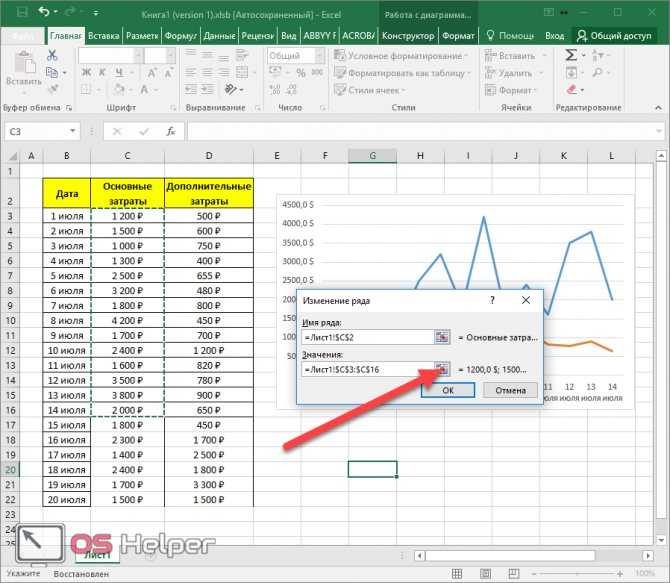The height and width of the screenshot is (583, 670).
Task: Click the Вход sign-in link
Action: click(x=554, y=36)
